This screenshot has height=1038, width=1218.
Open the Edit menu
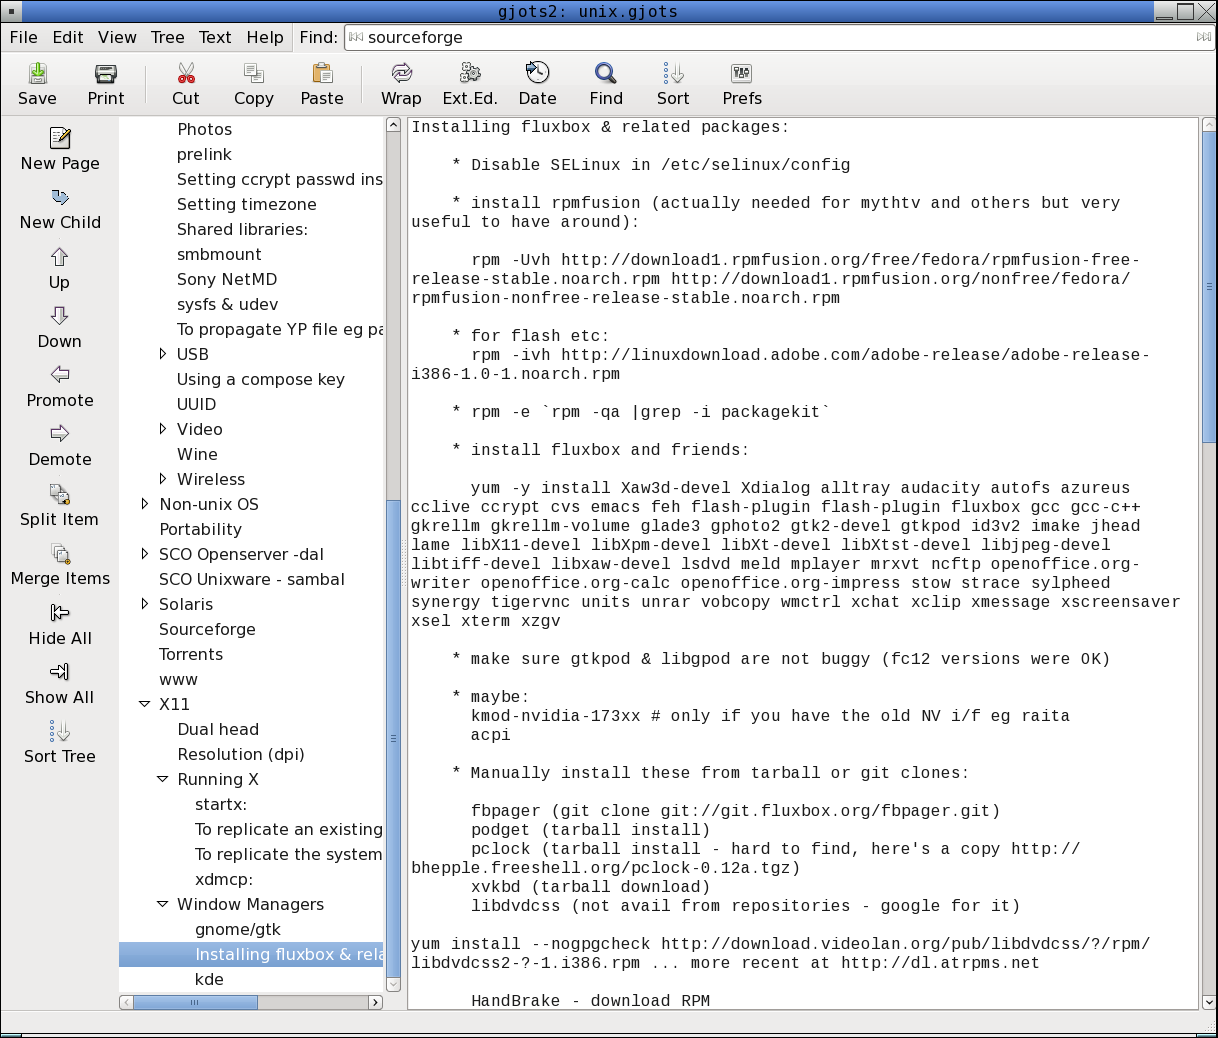68,37
